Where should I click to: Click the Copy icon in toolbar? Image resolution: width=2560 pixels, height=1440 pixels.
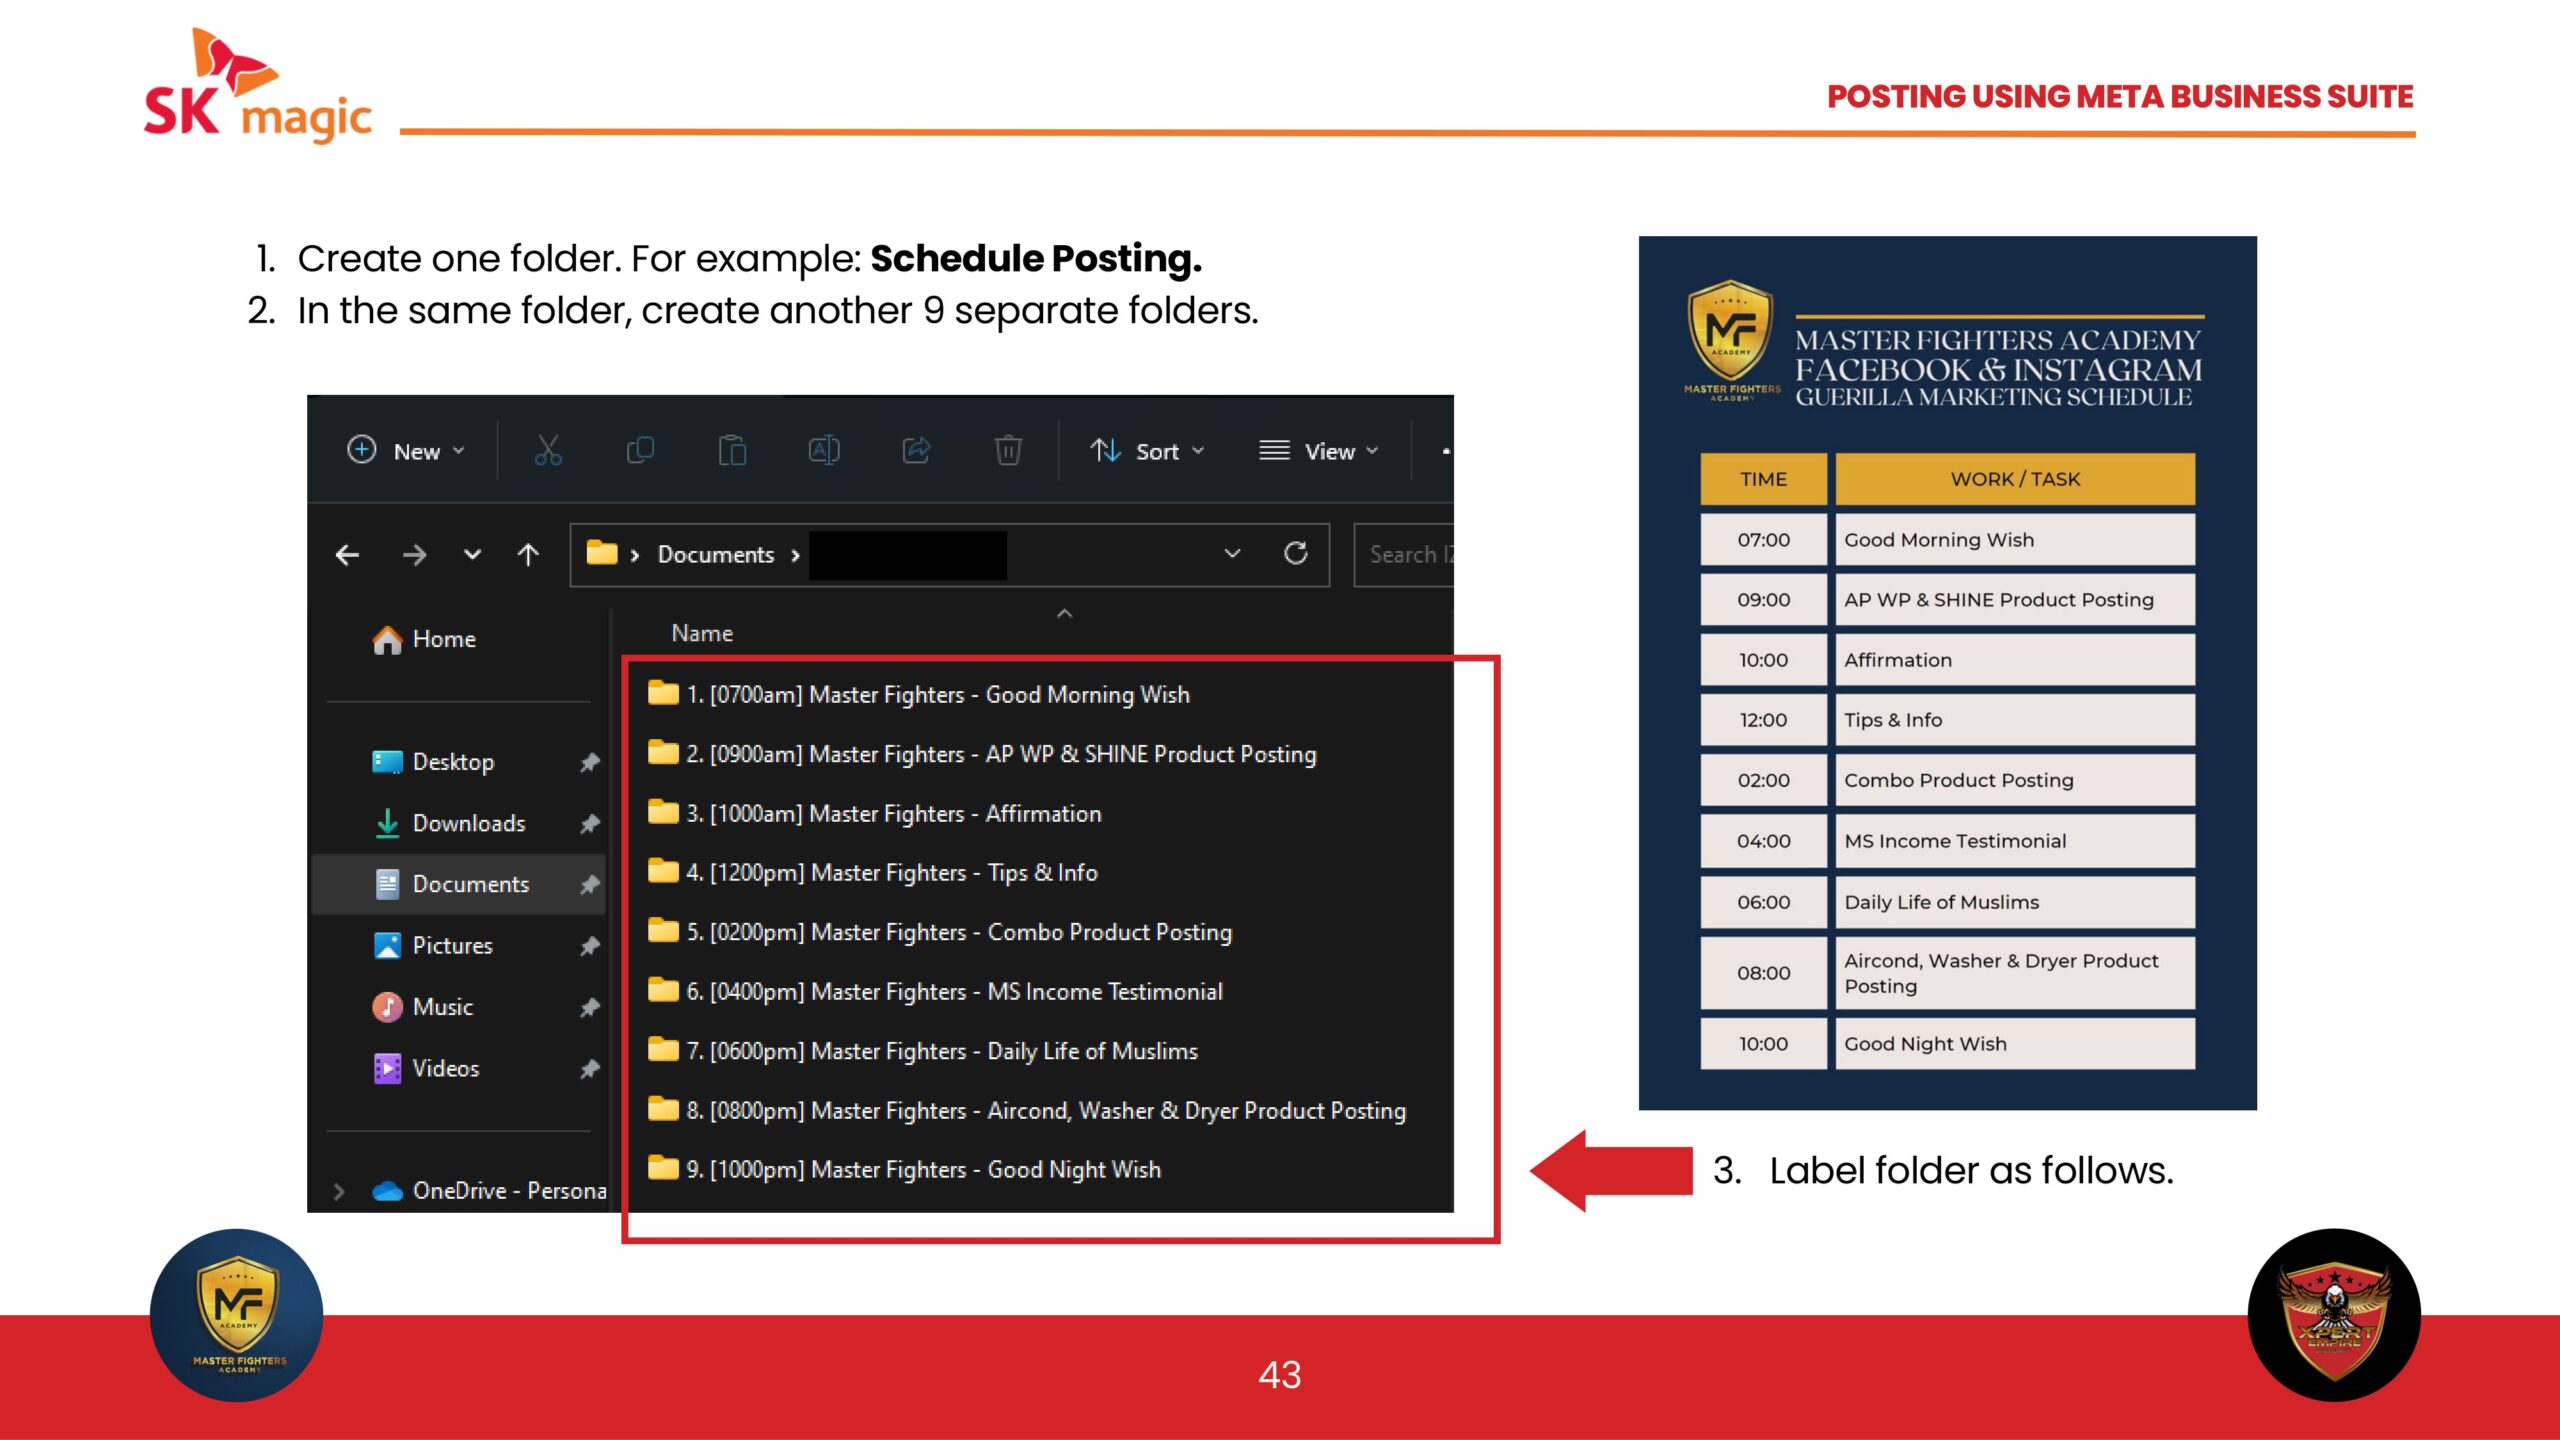[x=640, y=451]
